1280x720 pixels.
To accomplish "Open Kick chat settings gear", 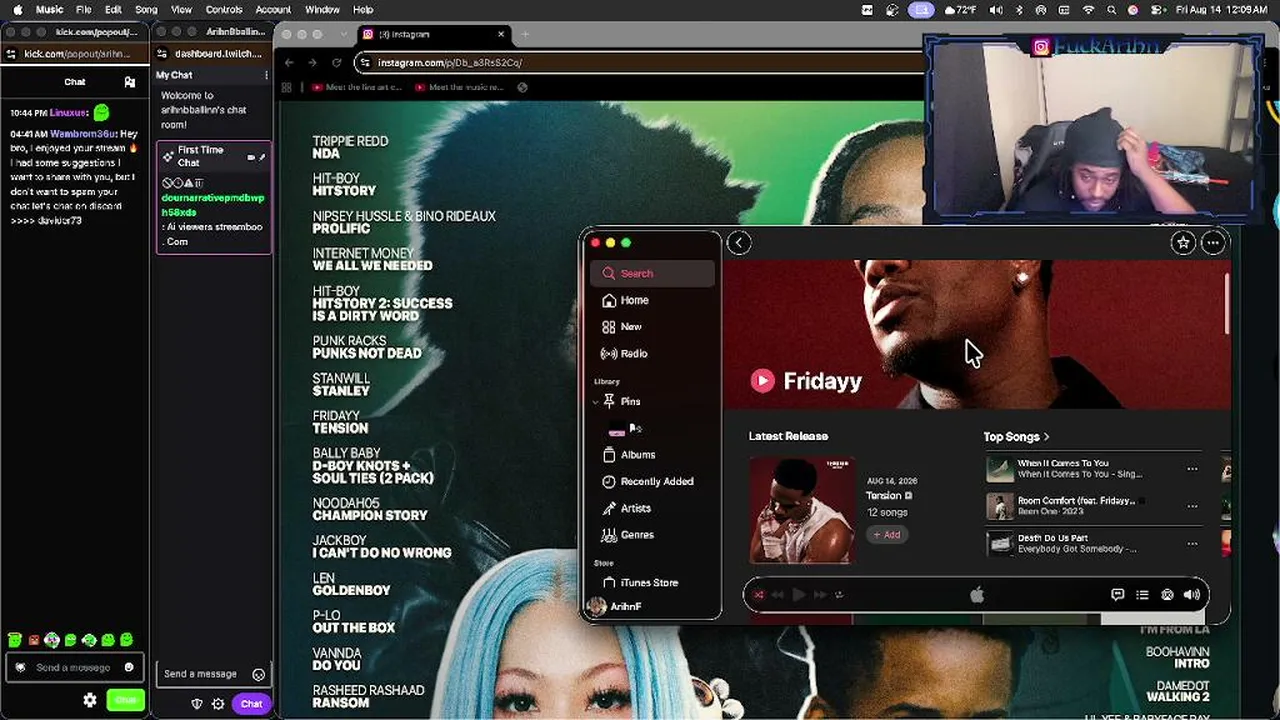I will point(90,700).
